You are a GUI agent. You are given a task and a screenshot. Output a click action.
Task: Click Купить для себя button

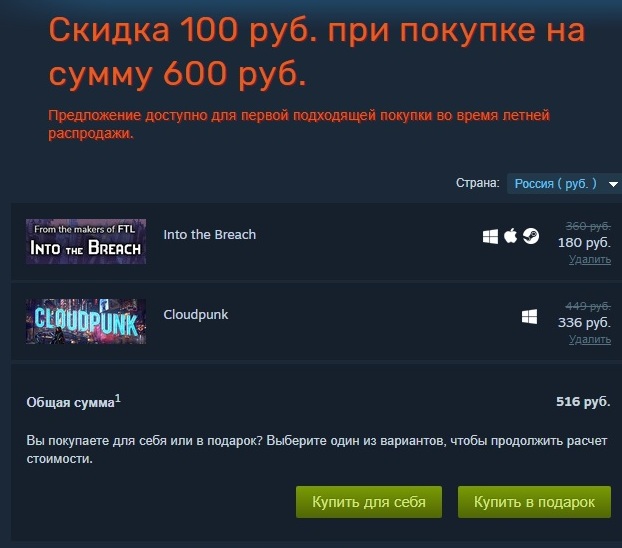pos(369,502)
